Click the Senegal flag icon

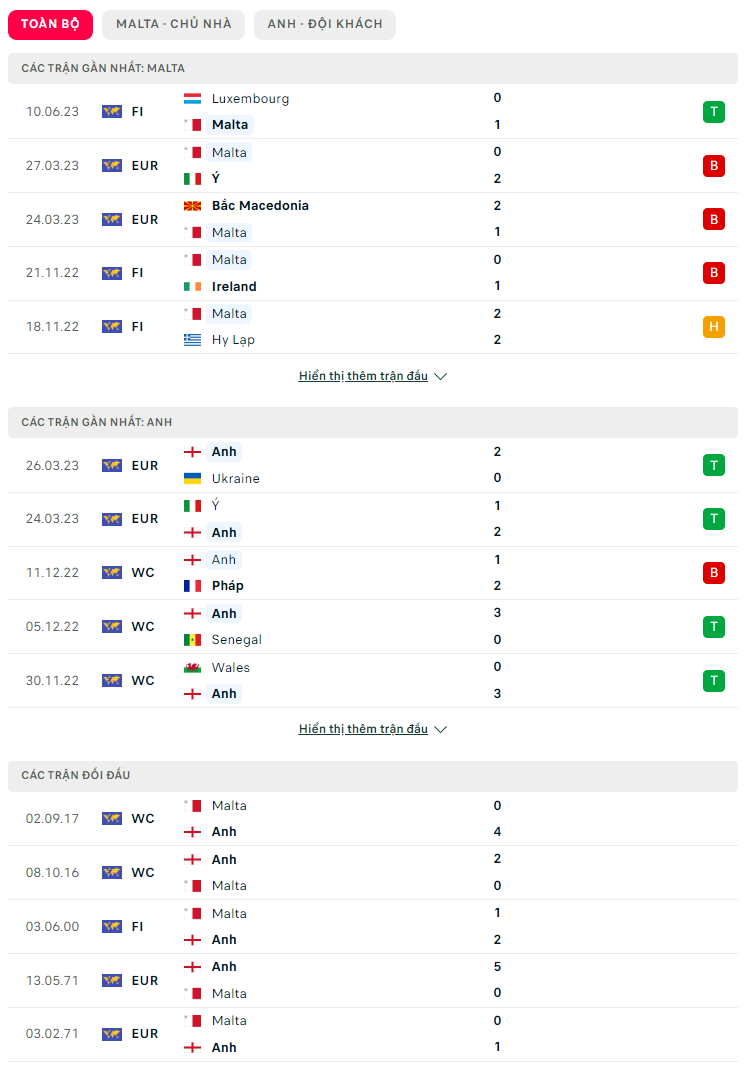point(193,640)
